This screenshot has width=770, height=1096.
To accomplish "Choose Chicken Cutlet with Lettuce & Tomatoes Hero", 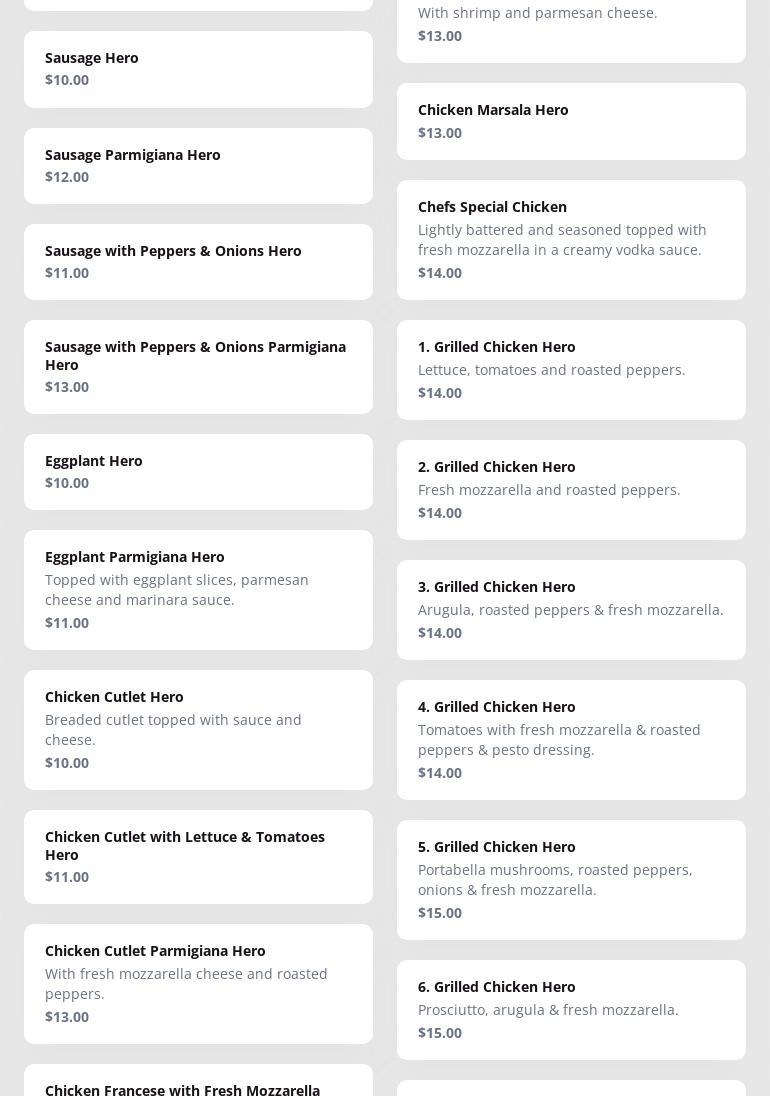I will click(198, 857).
